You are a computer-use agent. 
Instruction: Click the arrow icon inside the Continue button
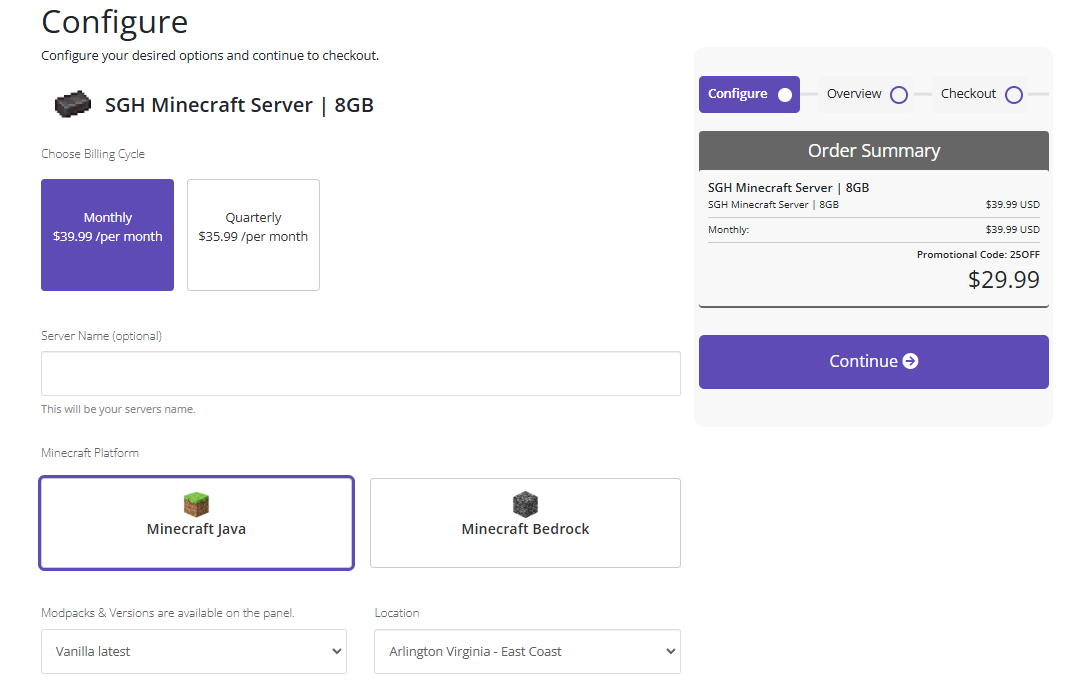[x=911, y=361]
